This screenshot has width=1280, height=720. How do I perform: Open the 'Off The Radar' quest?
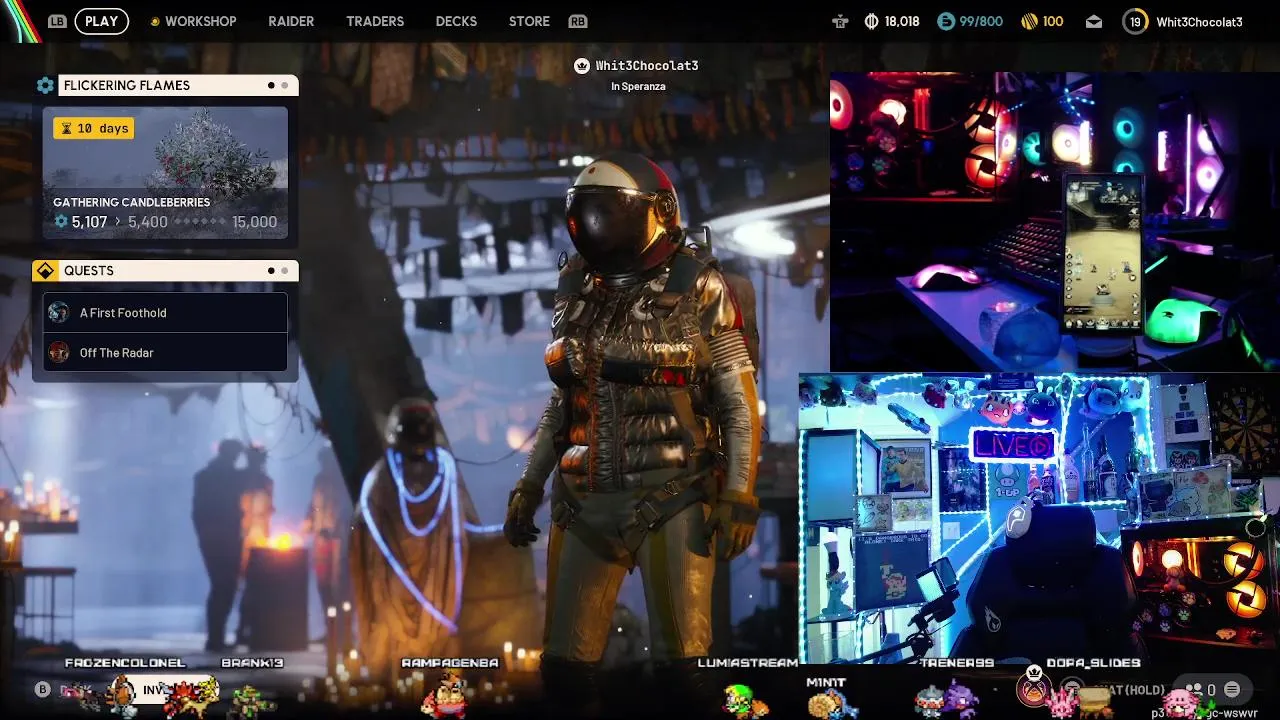(165, 352)
